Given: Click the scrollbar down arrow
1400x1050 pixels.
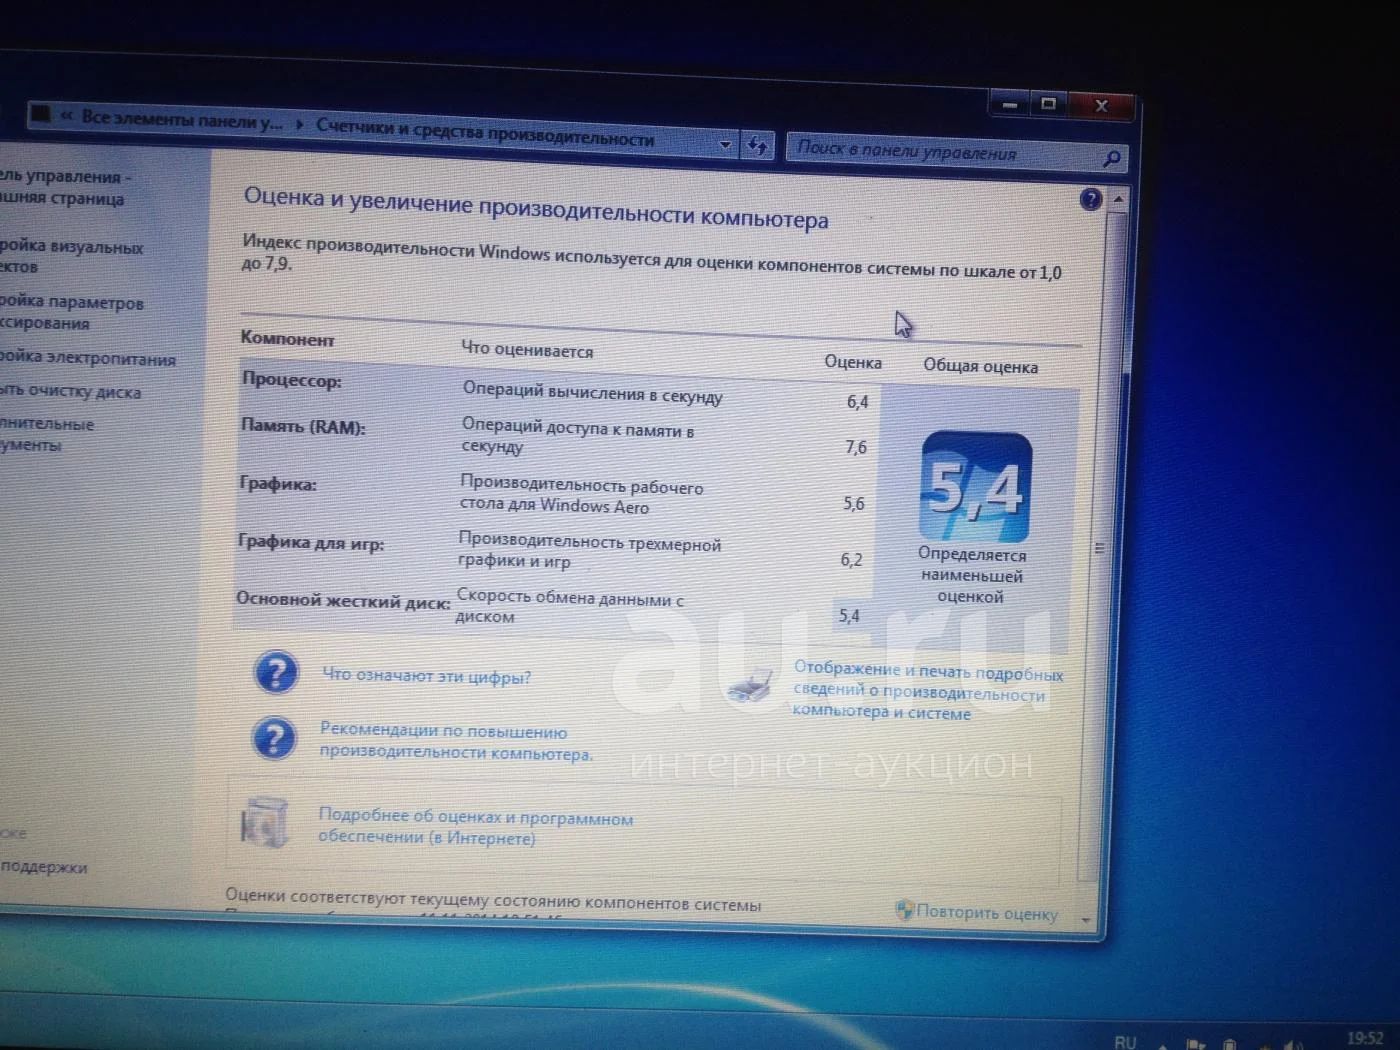Looking at the screenshot, I should point(1087,919).
